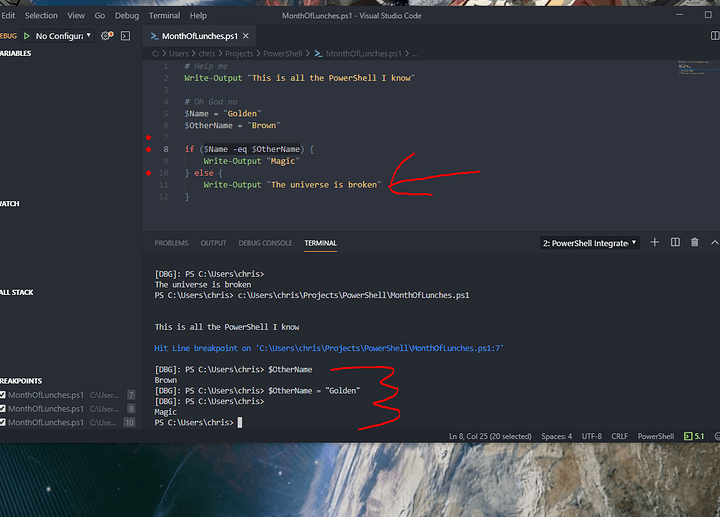This screenshot has height=517, width=720.
Task: Uncheck the line 7 breakpoint checkbox
Action: (x=3, y=395)
